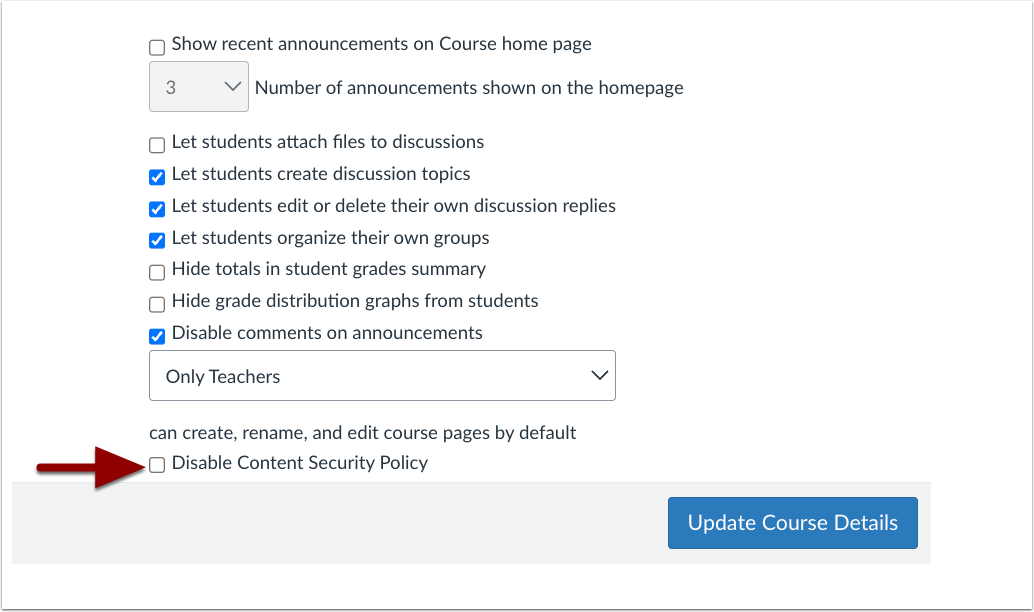Click the chevron on the Only Teachers selector

tap(599, 375)
